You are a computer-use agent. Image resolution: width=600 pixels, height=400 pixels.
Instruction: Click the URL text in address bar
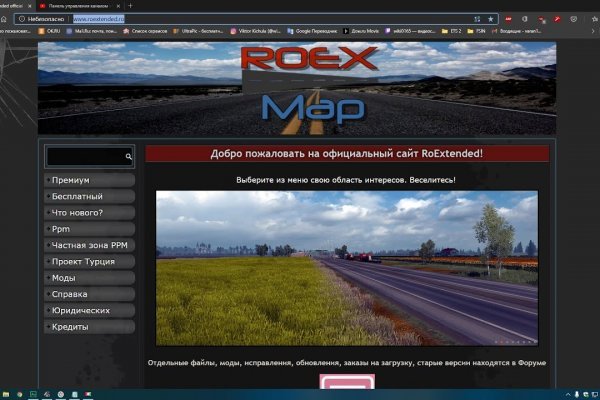coord(99,18)
